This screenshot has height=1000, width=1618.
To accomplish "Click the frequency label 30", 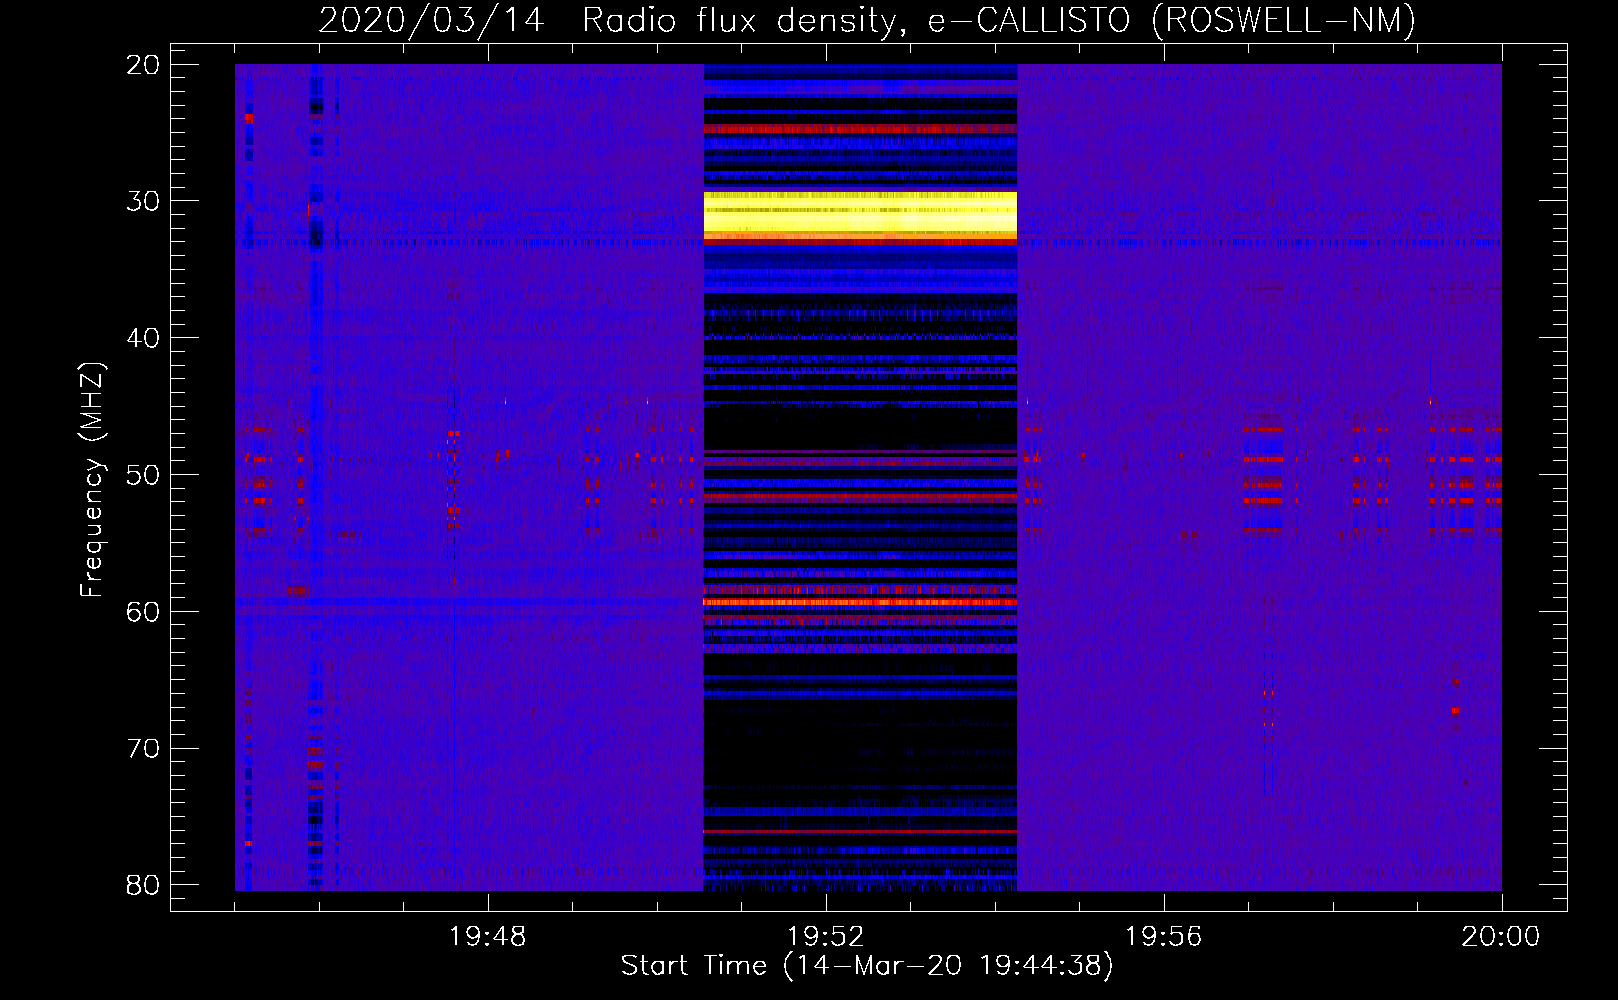I will 143,201.
